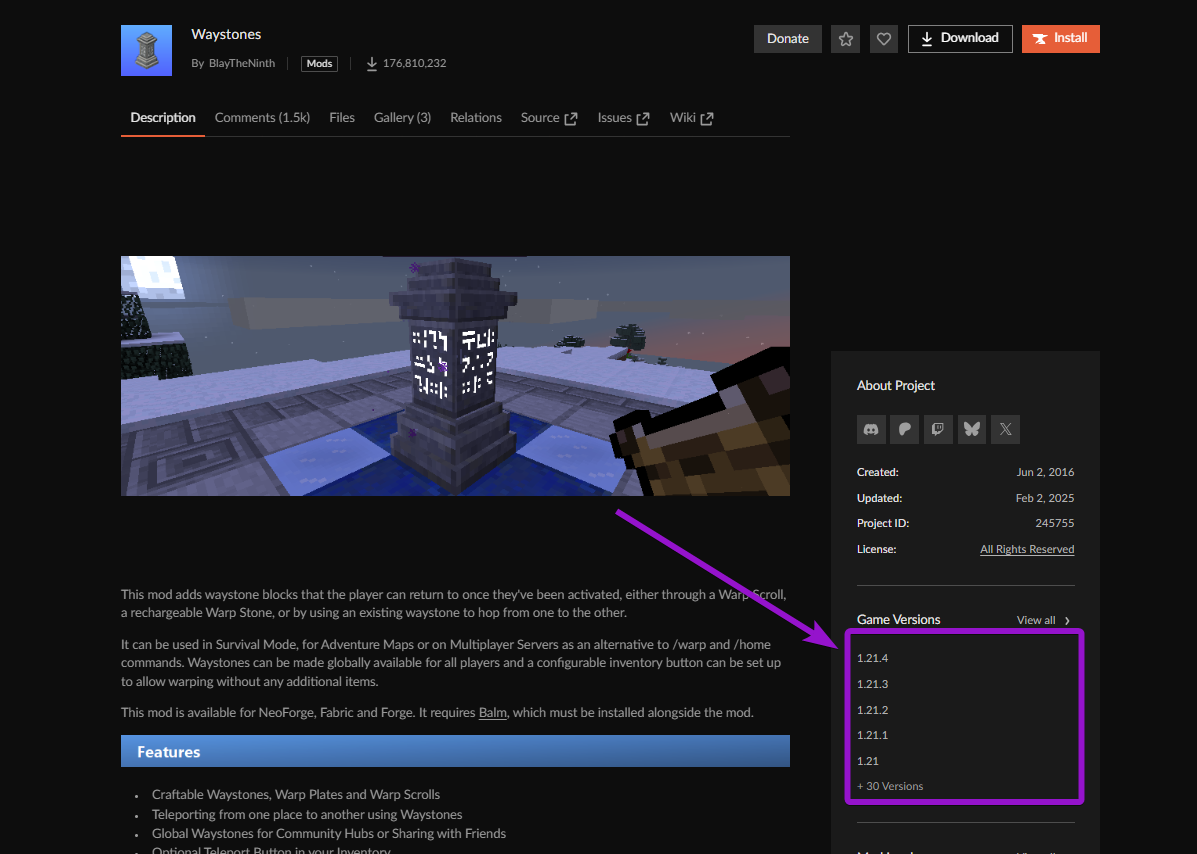Screen dimensions: 1197x854
Task: Open the Discord social link icon
Action: [871, 429]
